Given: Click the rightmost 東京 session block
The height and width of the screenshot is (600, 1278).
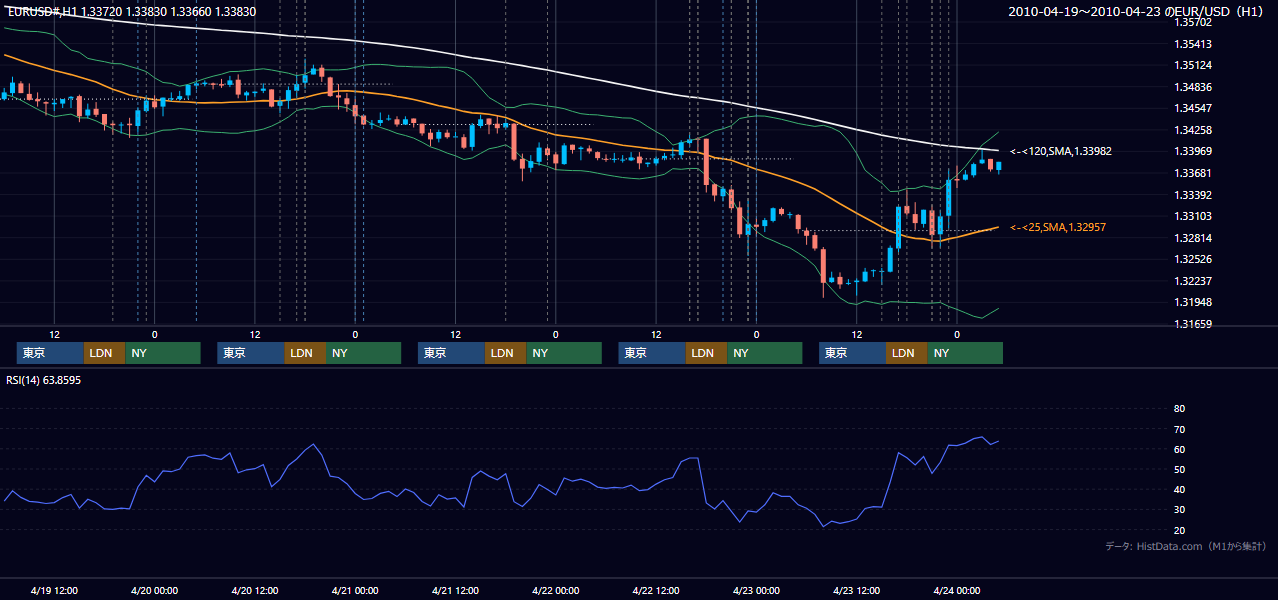Looking at the screenshot, I should (x=852, y=353).
